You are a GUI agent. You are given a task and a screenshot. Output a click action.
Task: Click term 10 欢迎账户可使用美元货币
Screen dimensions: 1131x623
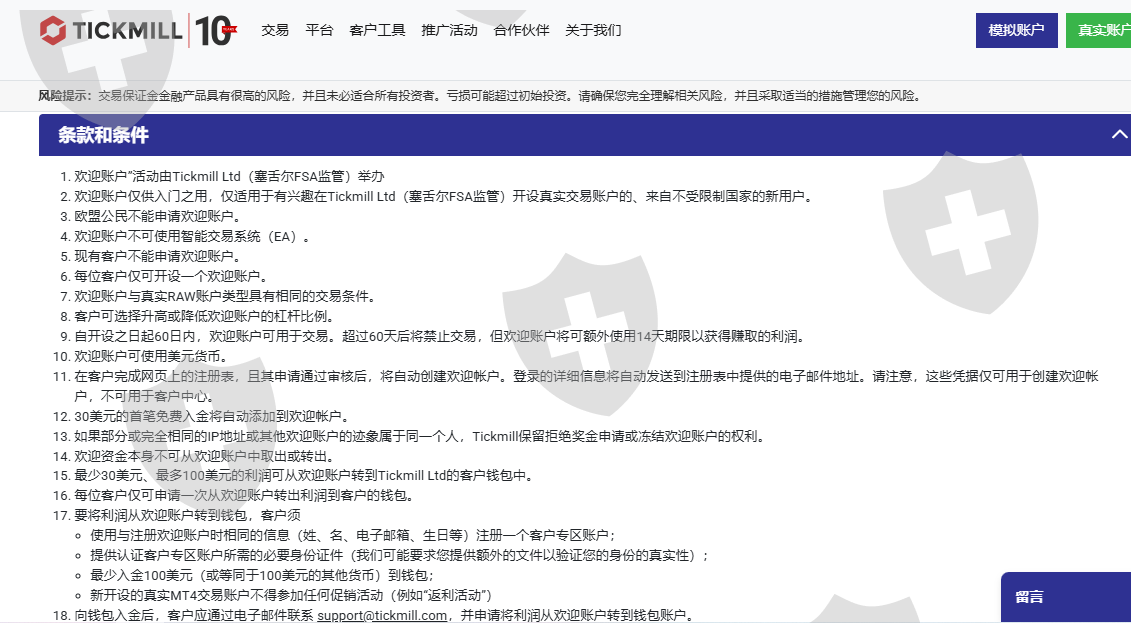point(151,356)
